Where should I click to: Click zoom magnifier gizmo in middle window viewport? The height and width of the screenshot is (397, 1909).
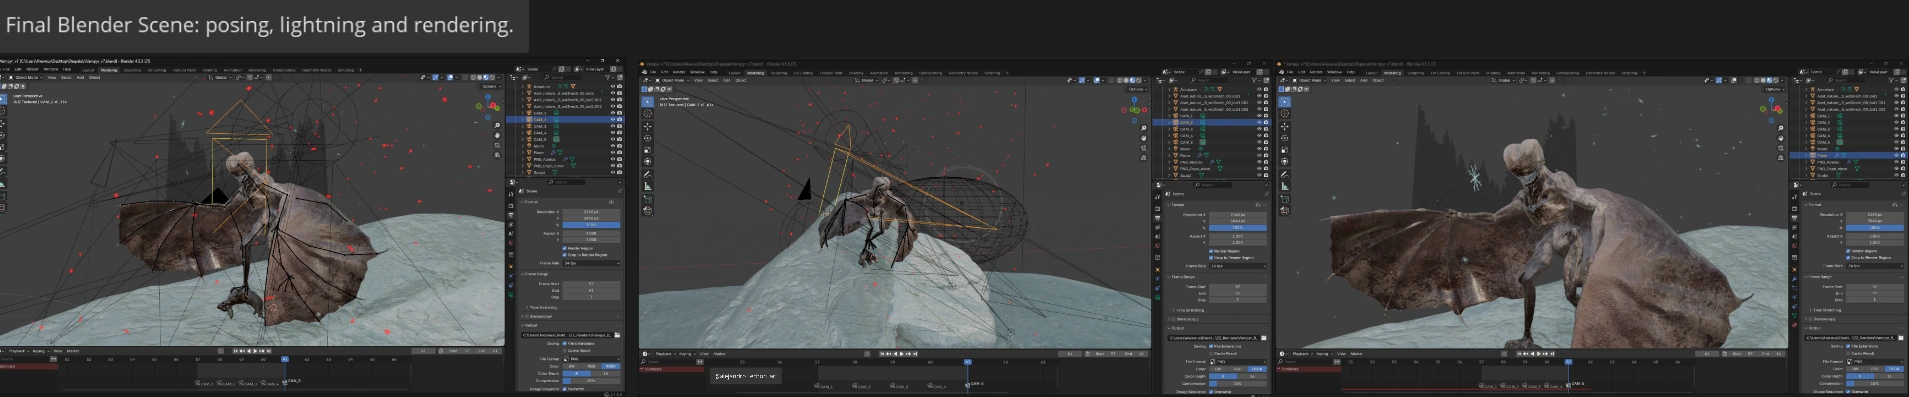coord(1144,128)
